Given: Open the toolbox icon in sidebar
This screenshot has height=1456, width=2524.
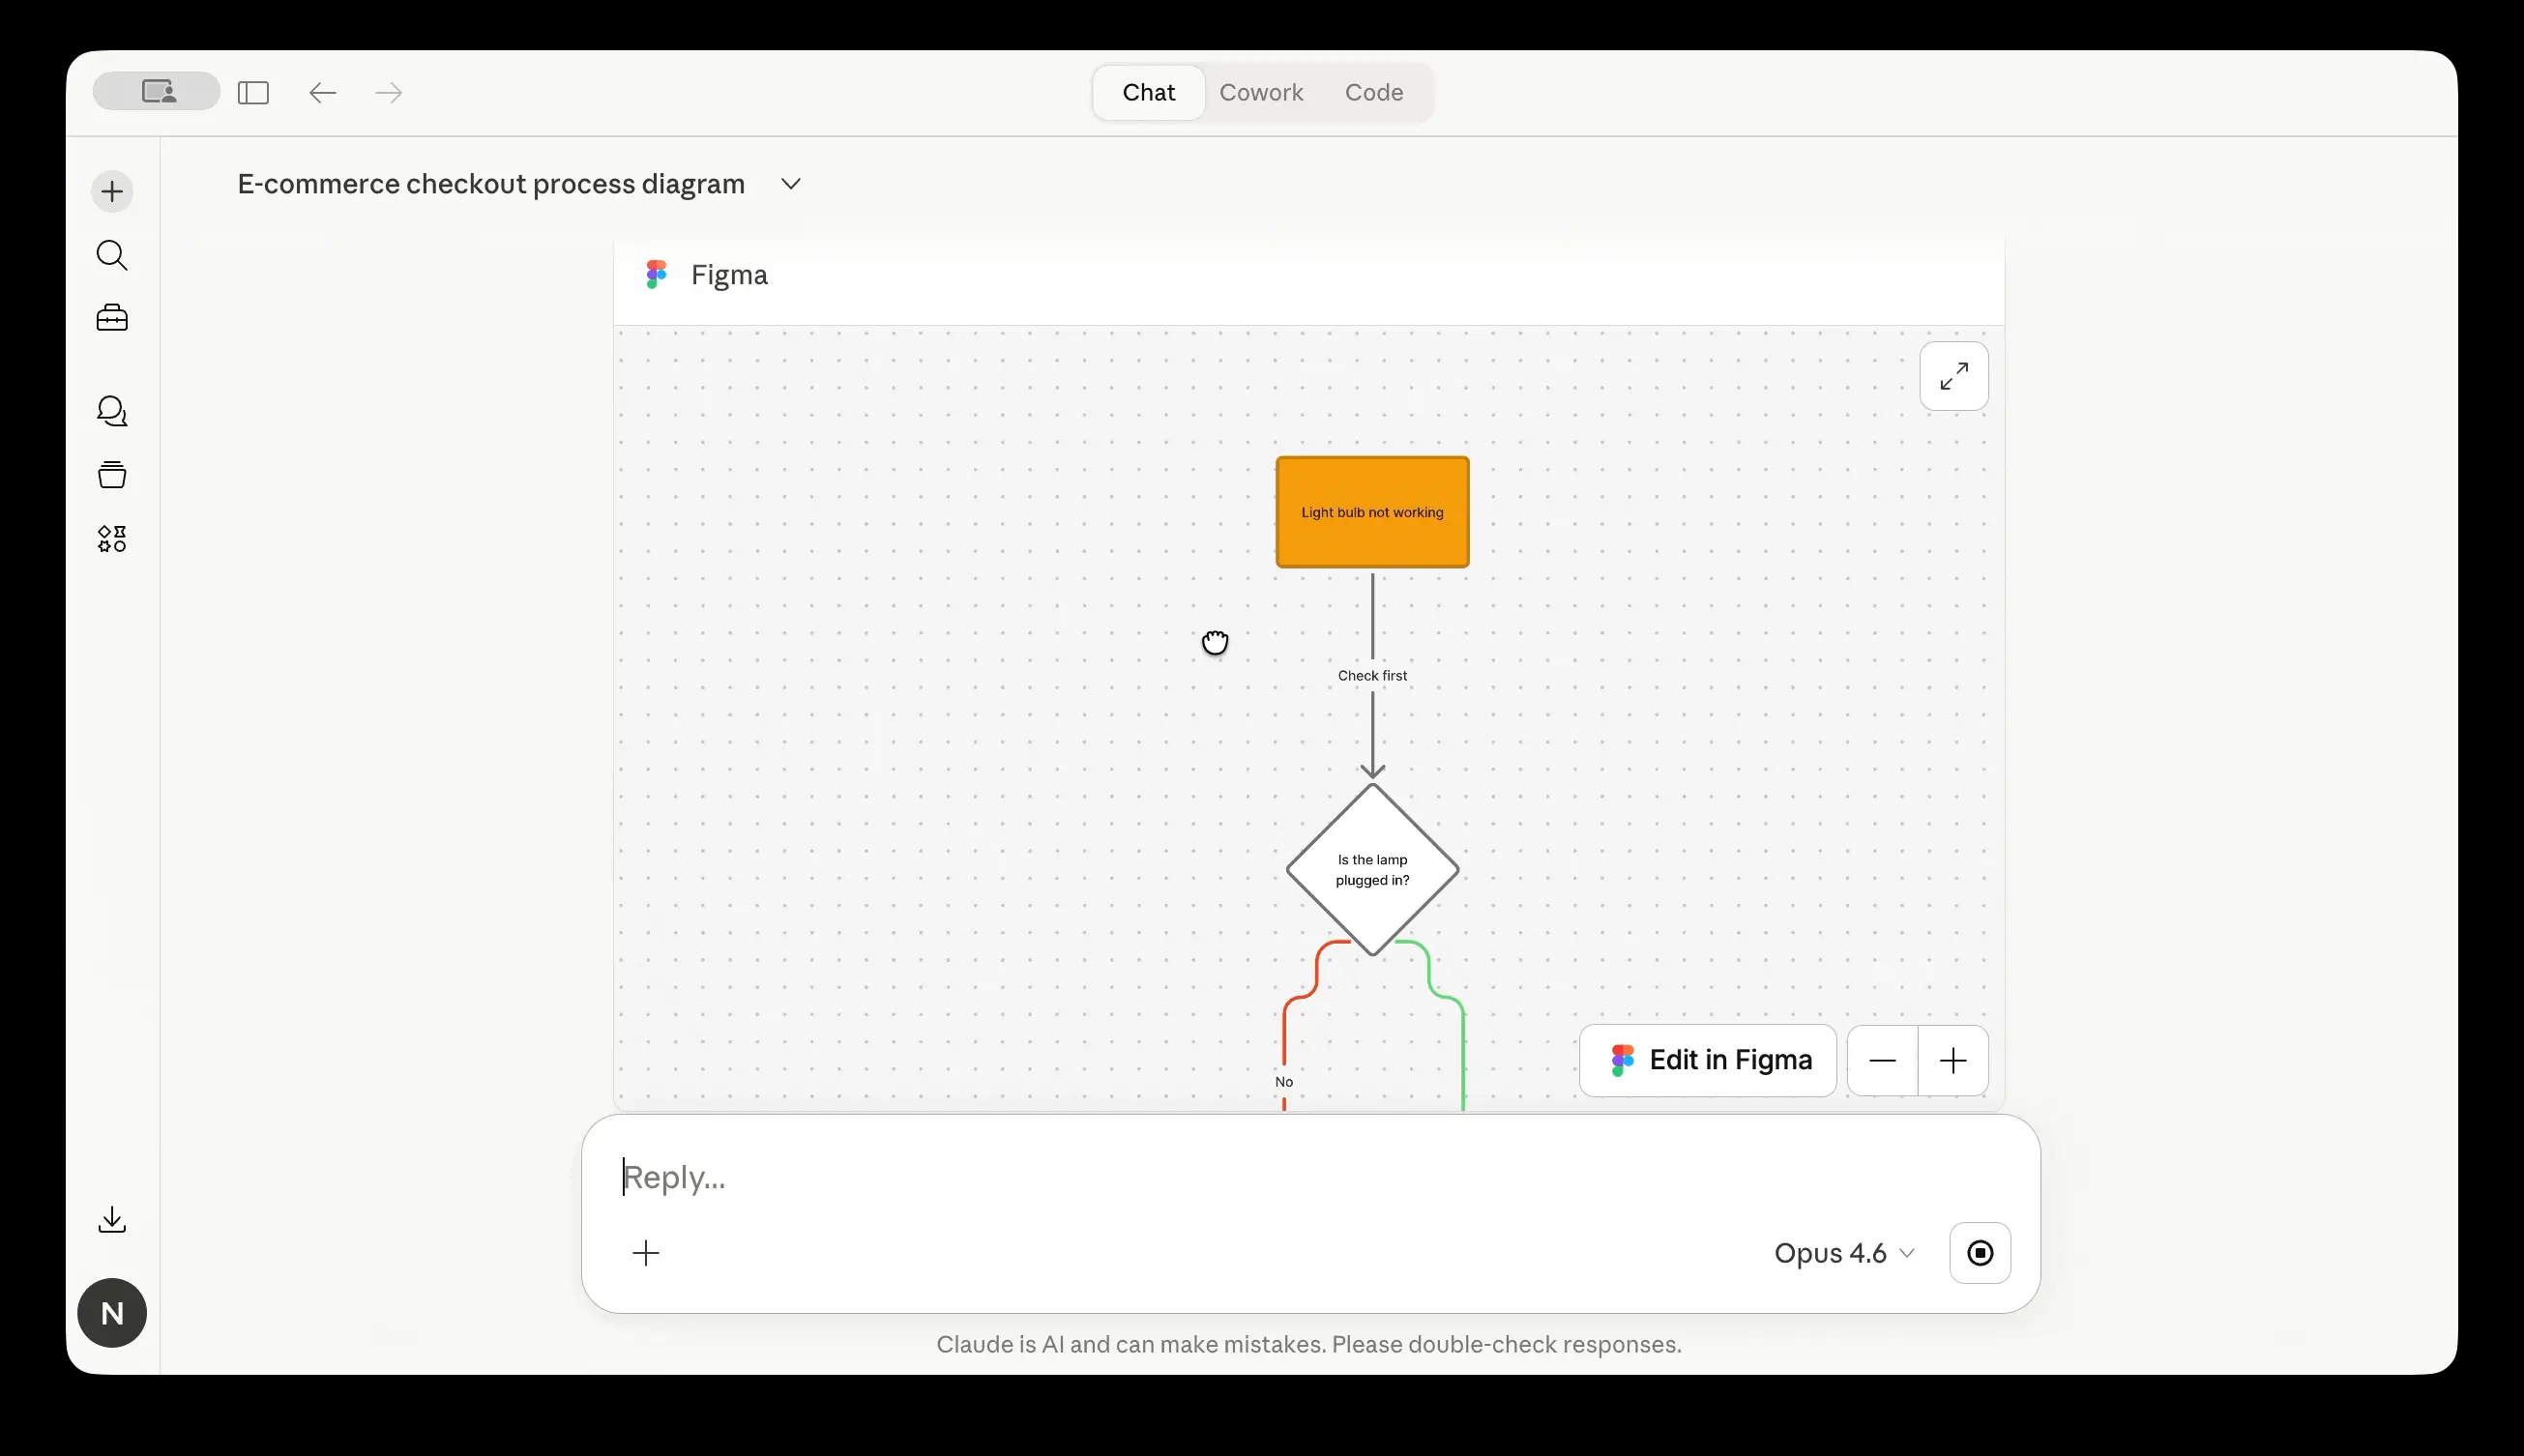Looking at the screenshot, I should [x=112, y=318].
